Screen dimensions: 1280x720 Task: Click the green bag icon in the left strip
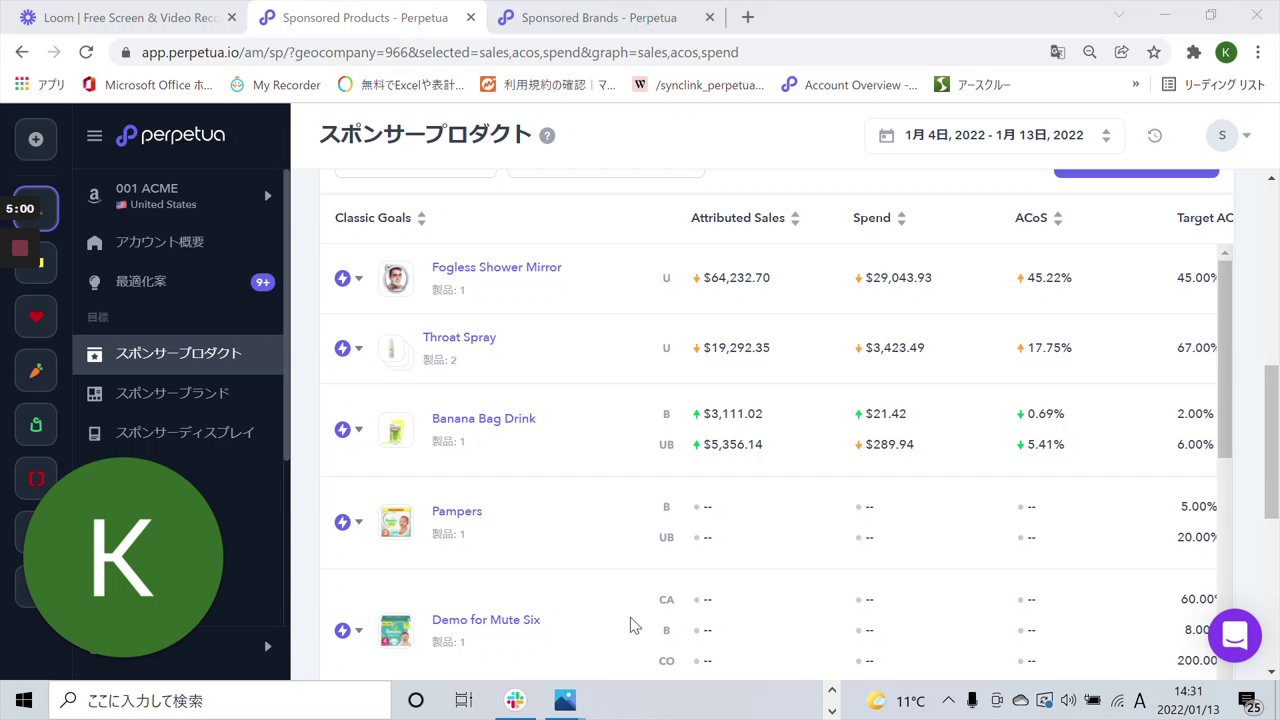point(36,425)
